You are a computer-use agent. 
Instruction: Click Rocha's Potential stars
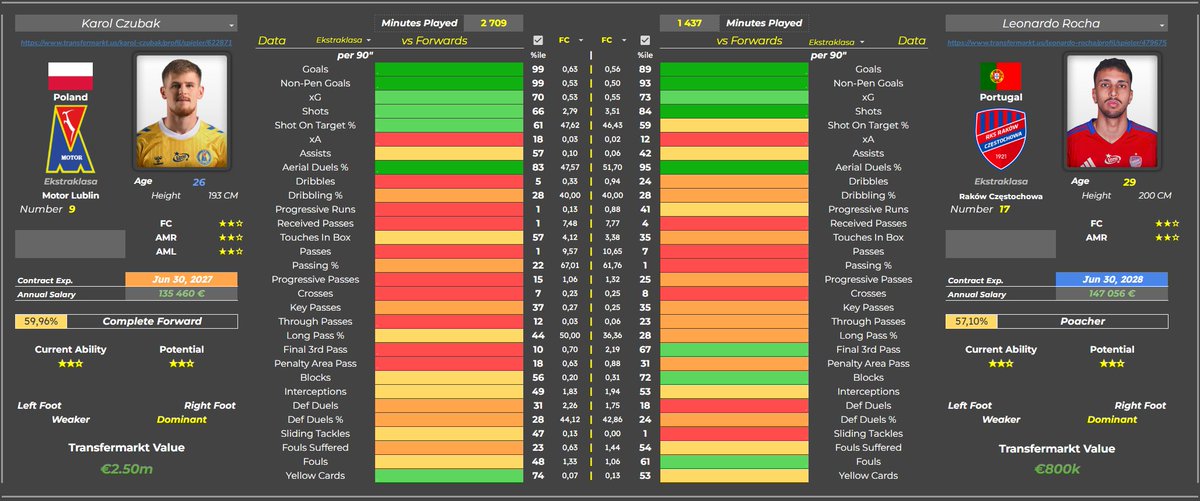tap(1111, 364)
